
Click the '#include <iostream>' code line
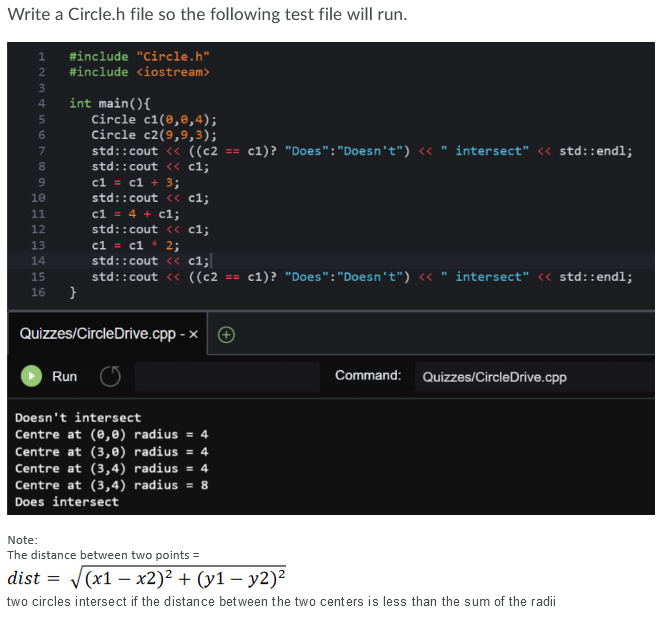(x=139, y=72)
